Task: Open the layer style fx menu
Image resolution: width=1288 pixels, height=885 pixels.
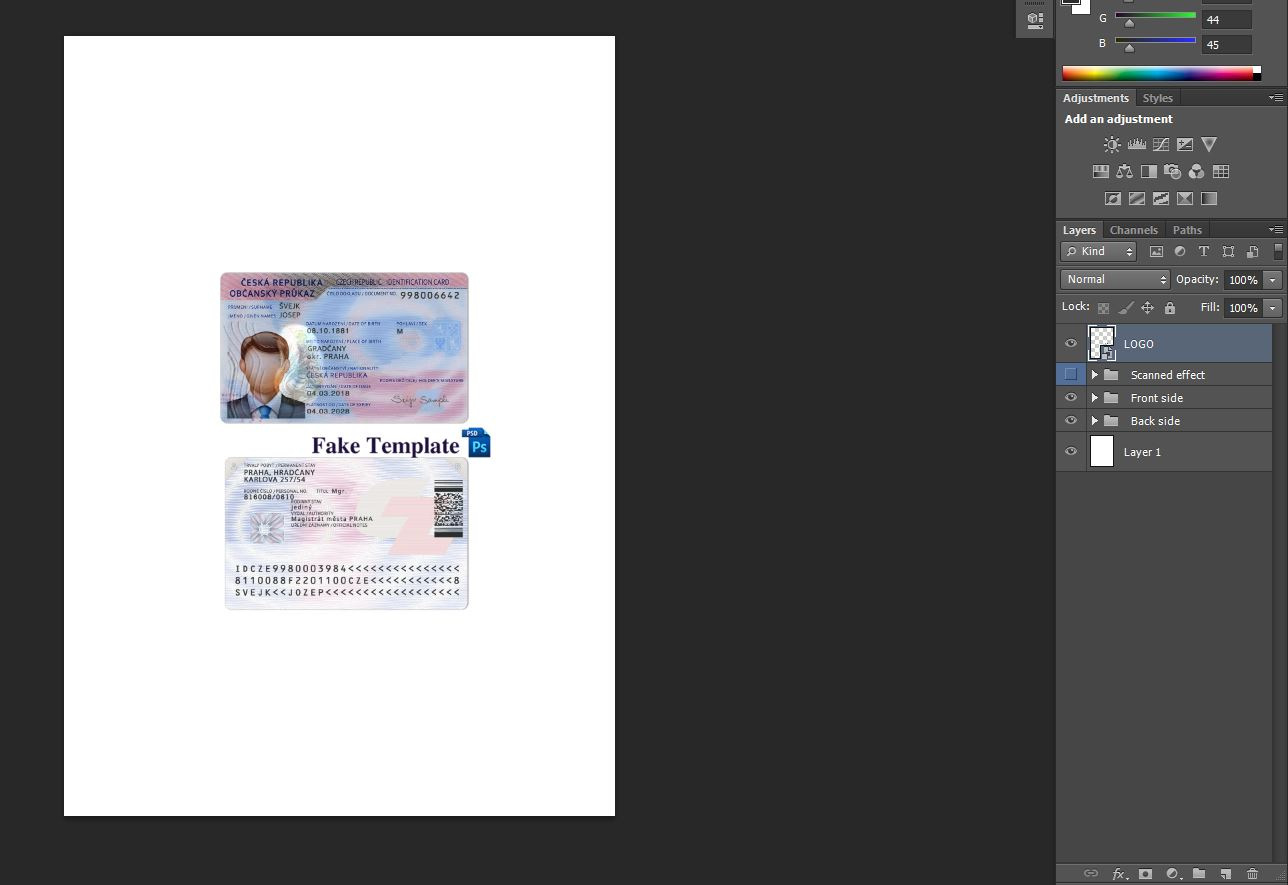Action: coord(1119,874)
